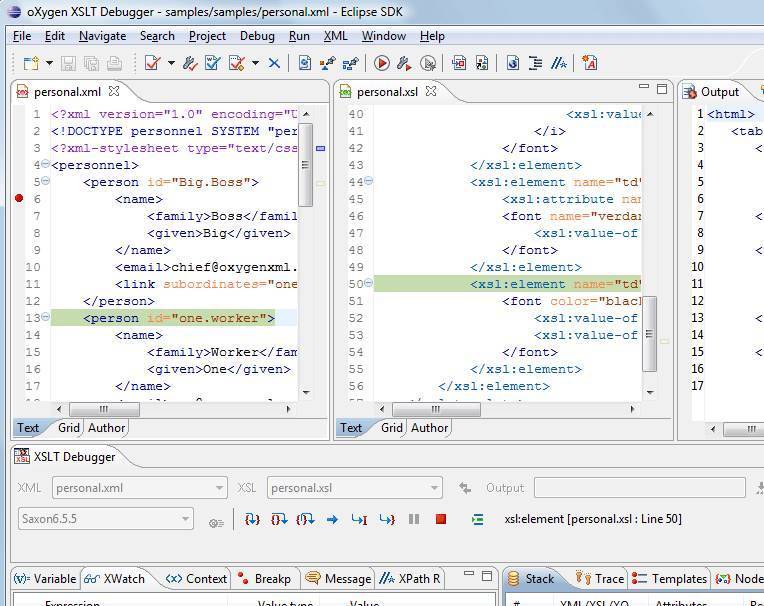Screen dimensions: 764x606
Task: Click the Check well-formedness wrench-check icon
Action: click(x=190, y=63)
